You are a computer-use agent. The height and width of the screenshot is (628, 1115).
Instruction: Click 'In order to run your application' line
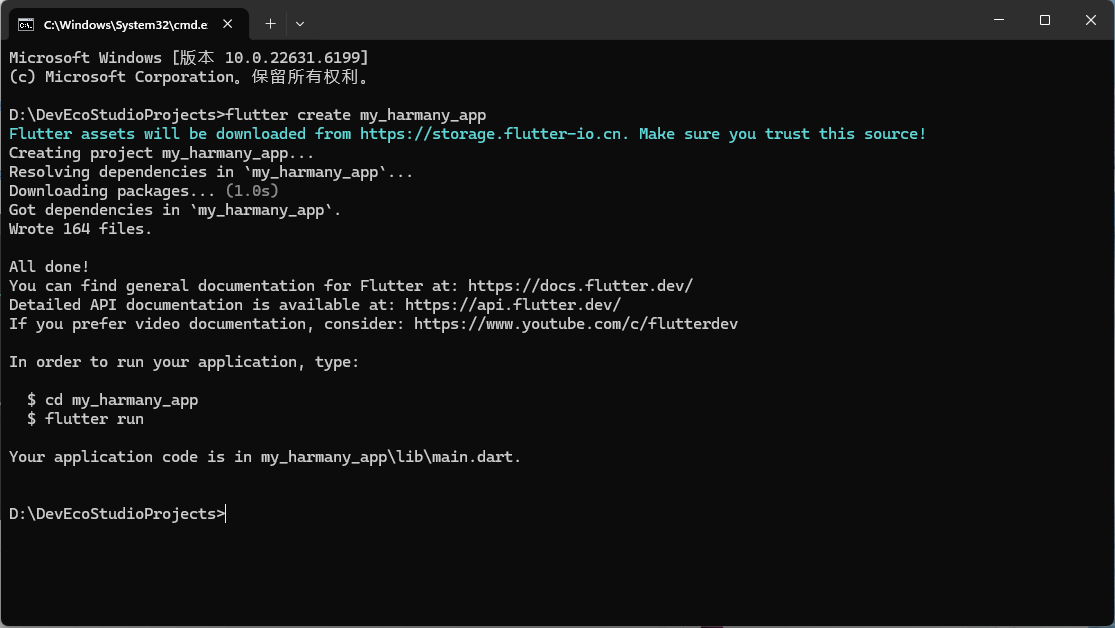click(184, 362)
